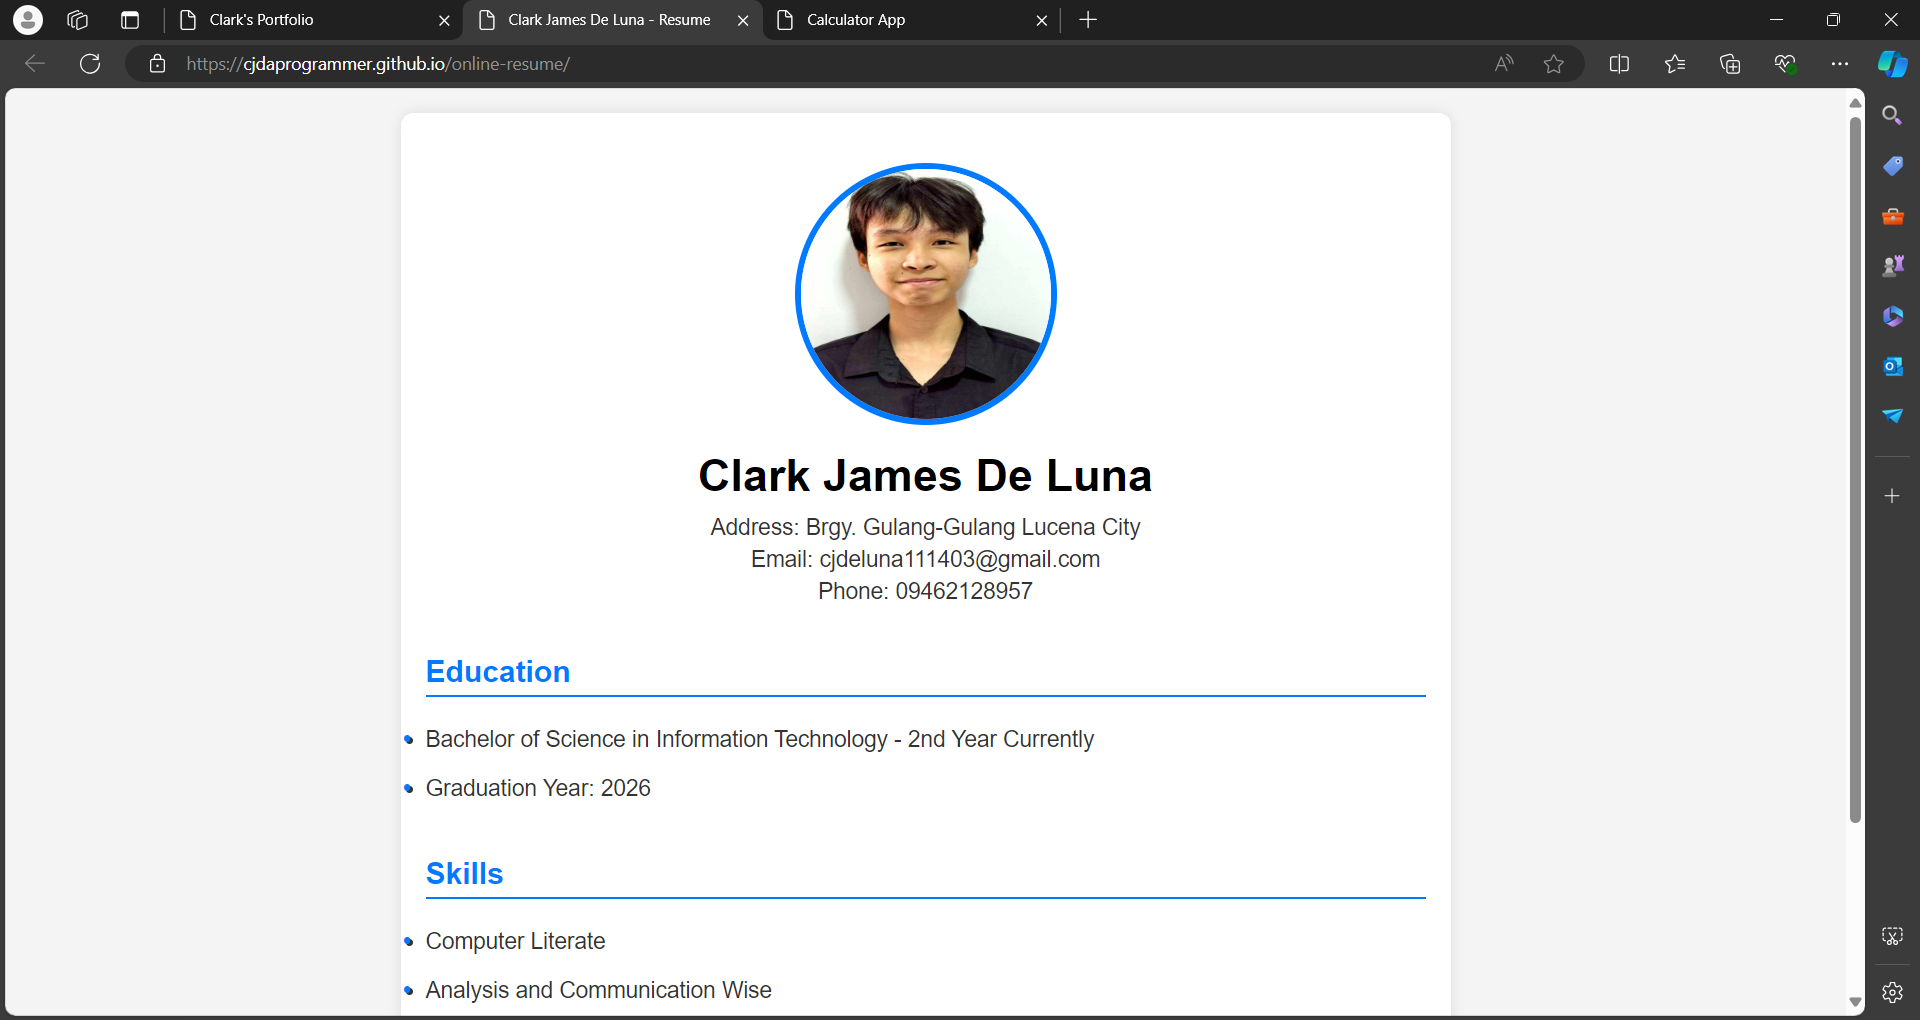Open sidebar Settings gear

coord(1892,992)
